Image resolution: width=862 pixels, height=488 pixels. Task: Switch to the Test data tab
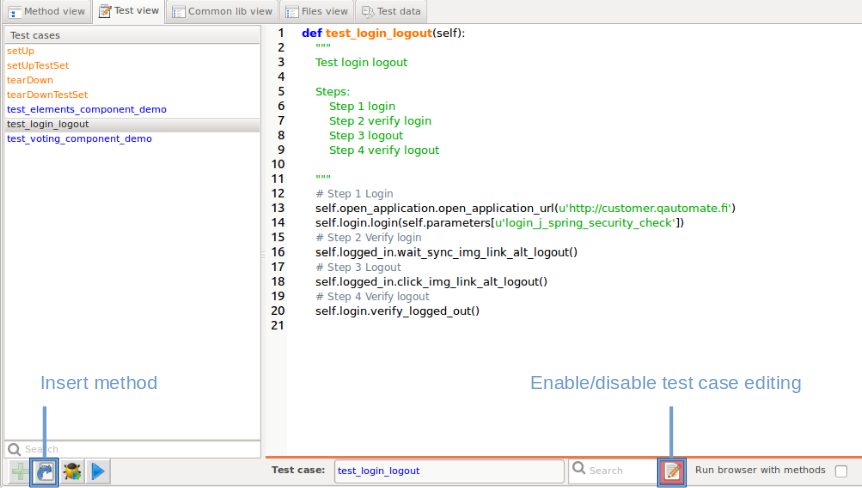[x=391, y=12]
